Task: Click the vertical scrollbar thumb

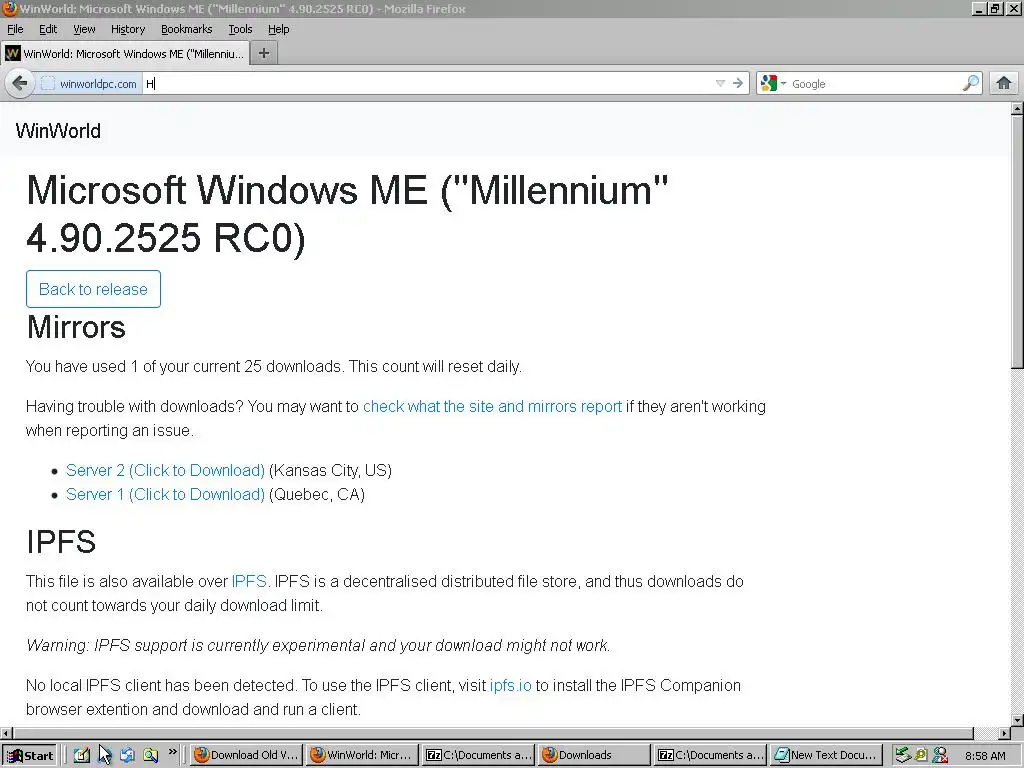Action: (x=1017, y=242)
